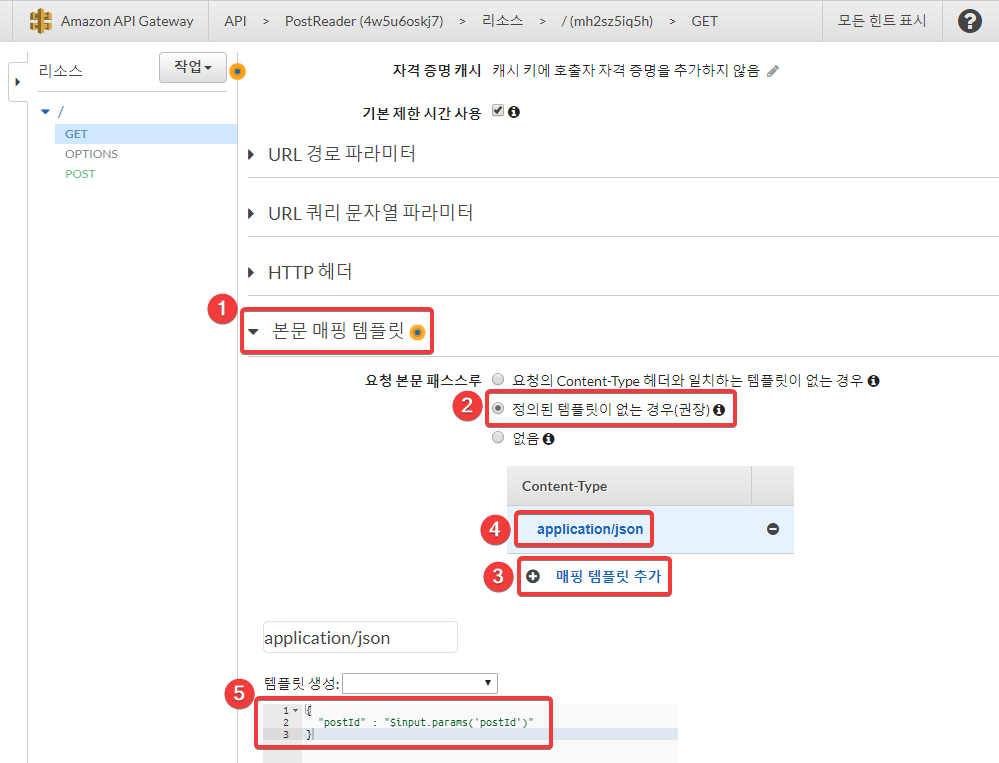Click the application/json content type link
999x763 pixels.
(590, 529)
